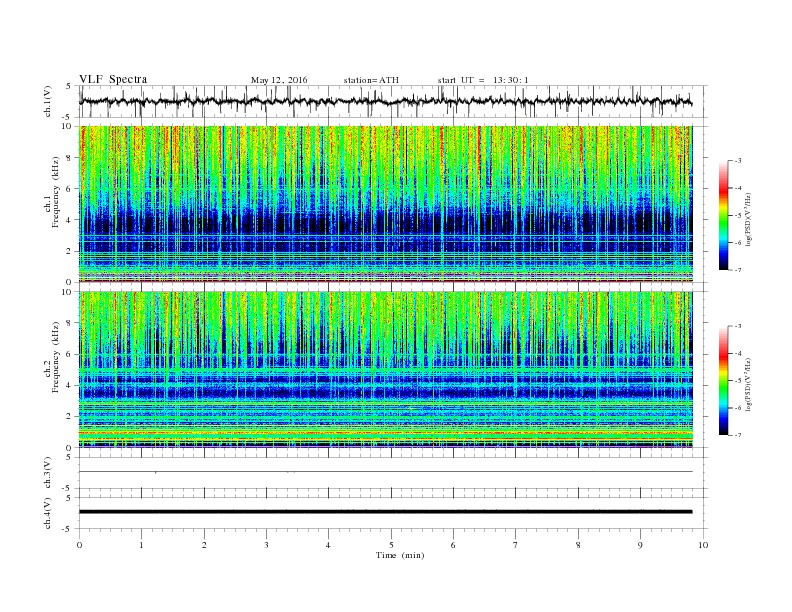Screen dimensions: 792x612
Task: Click the "Time (min)" x-axis label
Action: (x=400, y=555)
